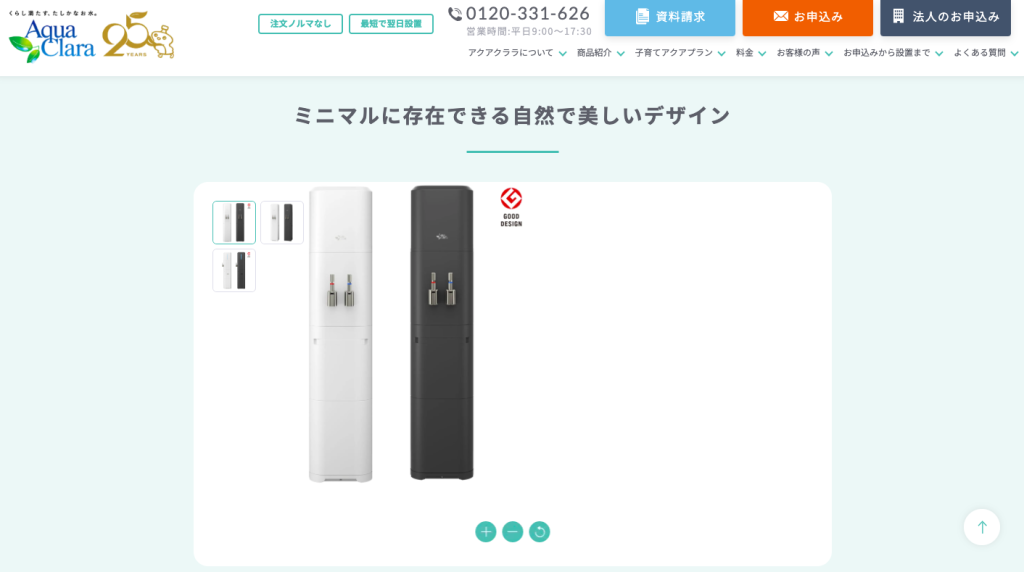Click the 法人のお申込み button

click(x=945, y=17)
